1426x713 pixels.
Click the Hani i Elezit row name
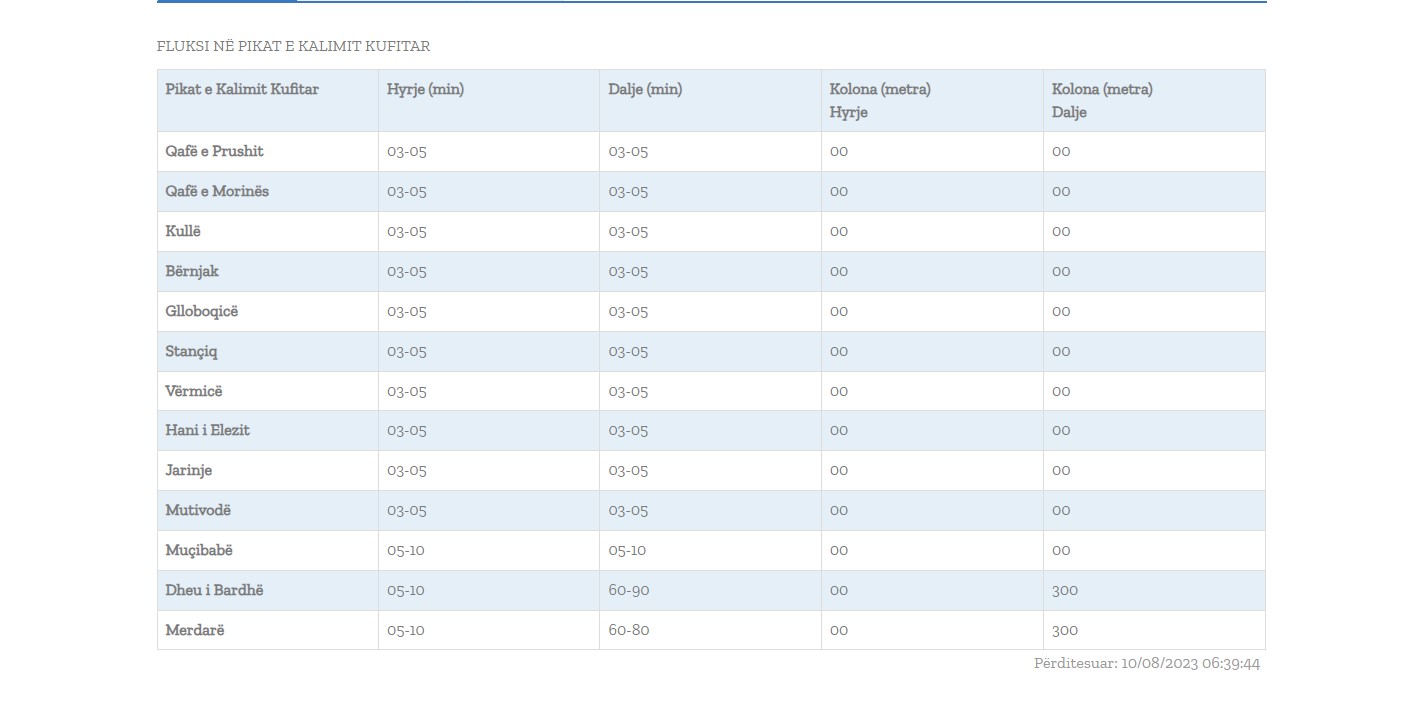[208, 430]
